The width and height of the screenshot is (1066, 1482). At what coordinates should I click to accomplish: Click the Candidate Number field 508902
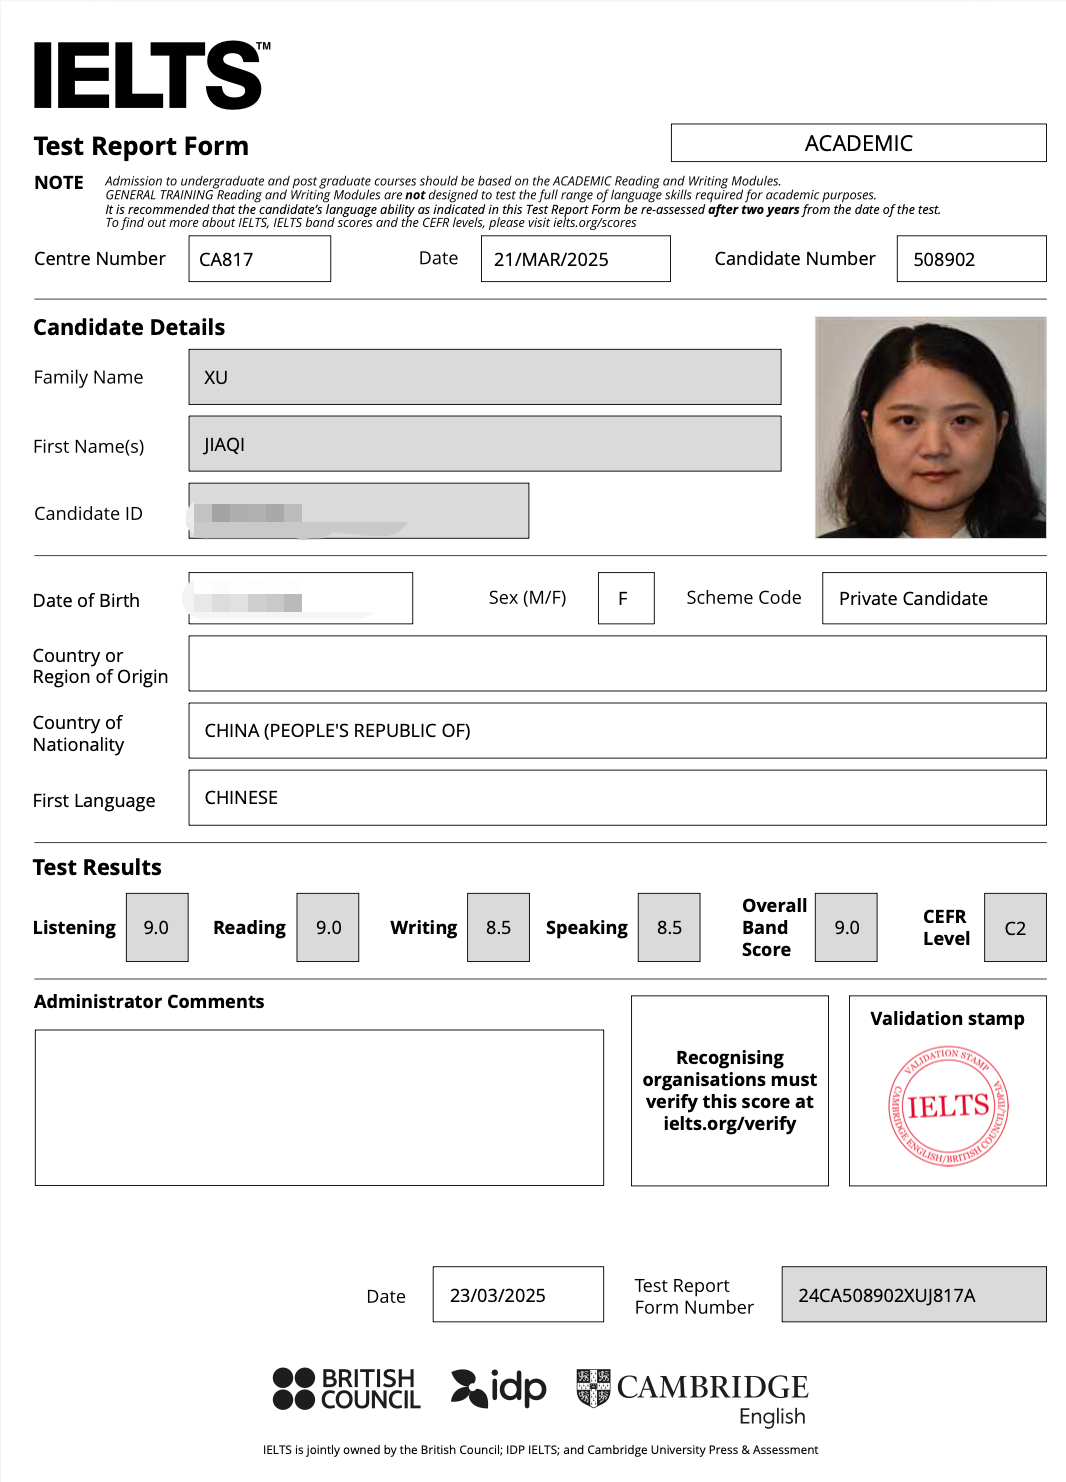(972, 259)
